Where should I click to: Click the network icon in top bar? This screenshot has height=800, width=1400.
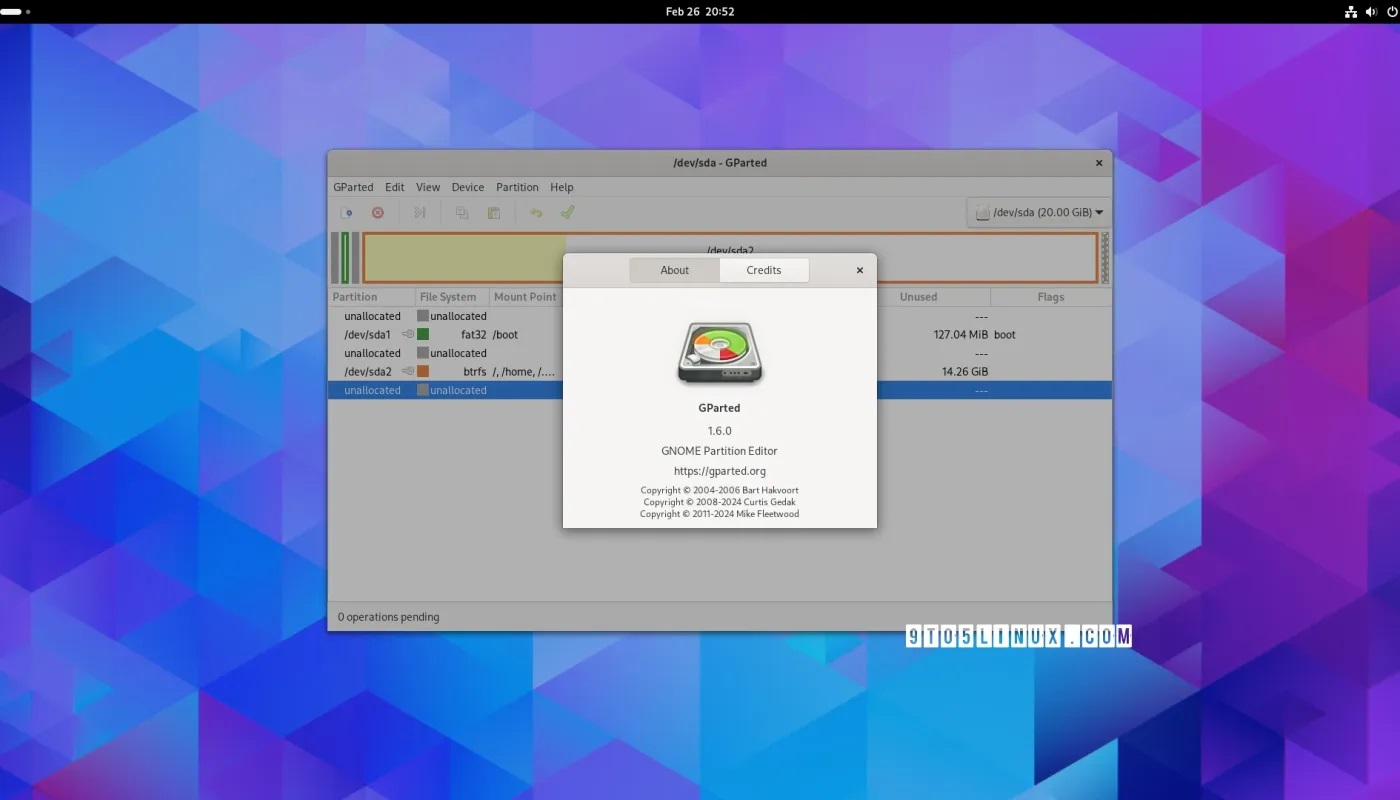[x=1351, y=12]
